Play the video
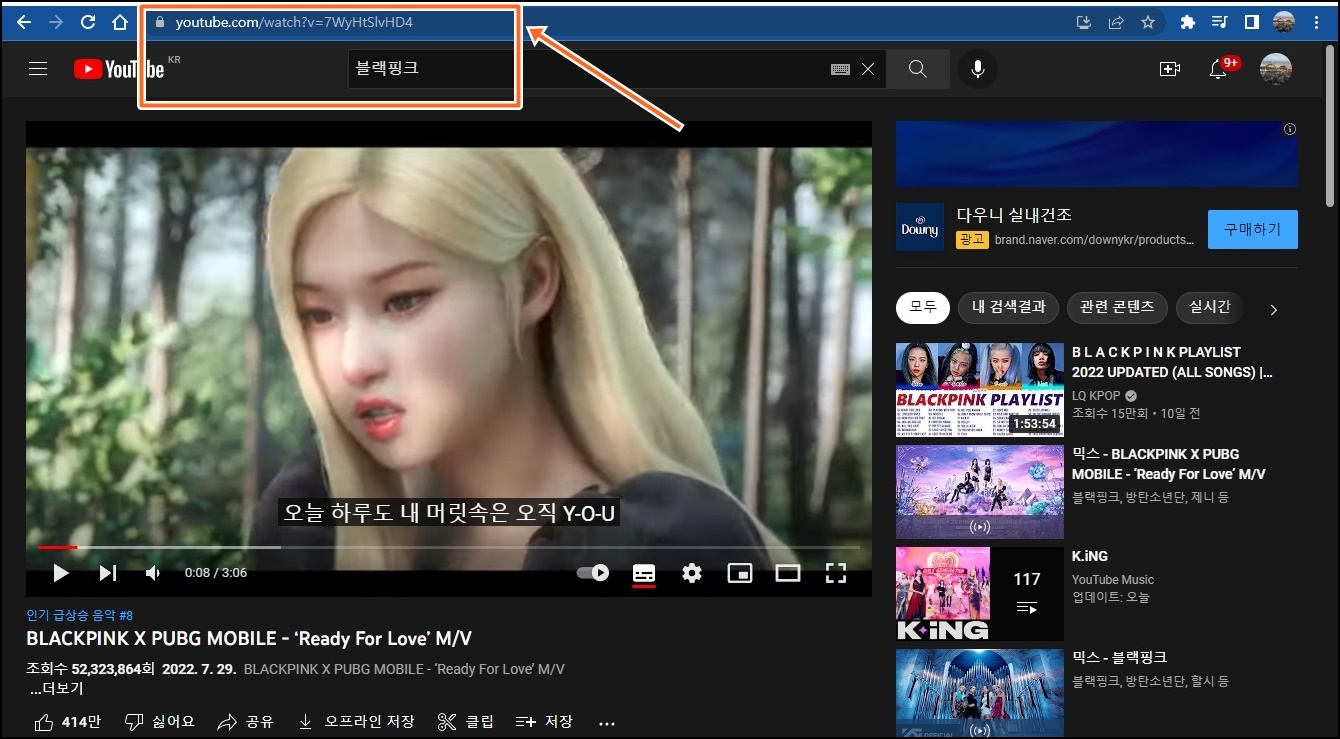Screen dimensions: 1340x739 pos(60,573)
